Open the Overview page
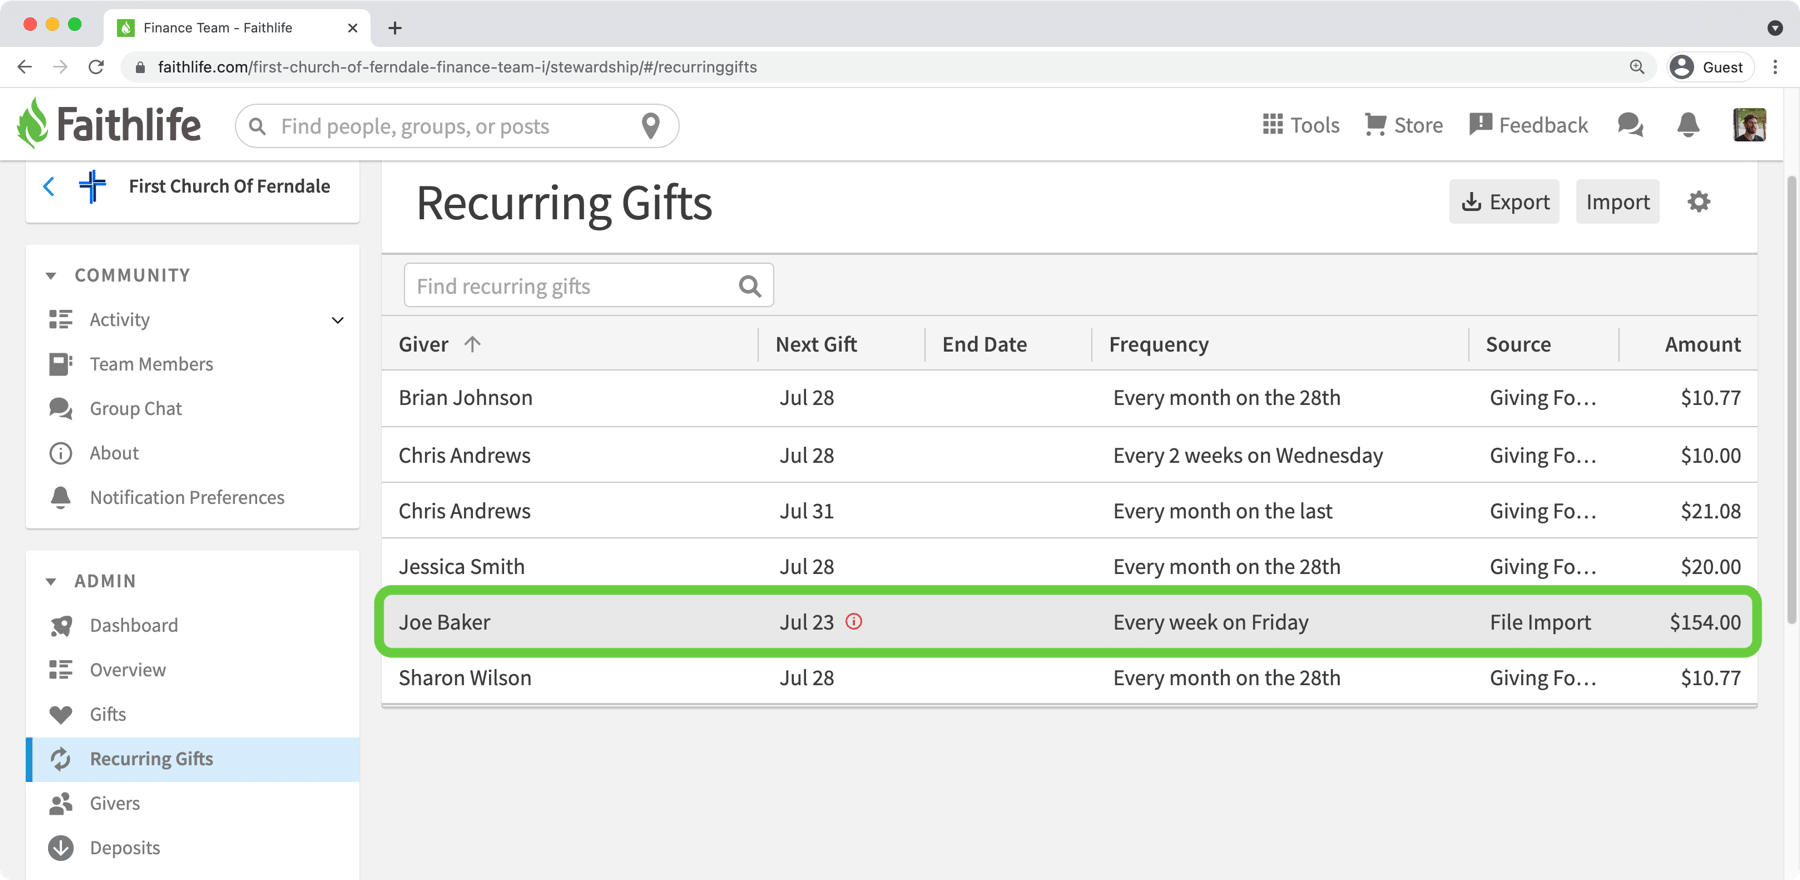 pos(128,670)
